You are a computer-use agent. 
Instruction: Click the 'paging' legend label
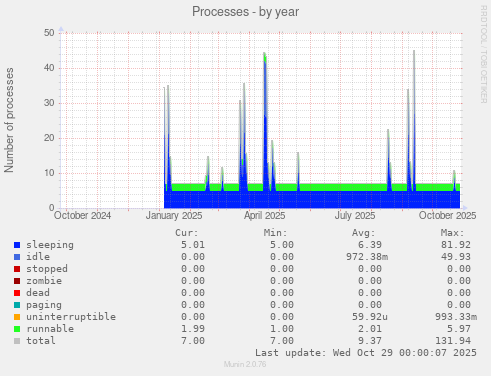click(44, 305)
